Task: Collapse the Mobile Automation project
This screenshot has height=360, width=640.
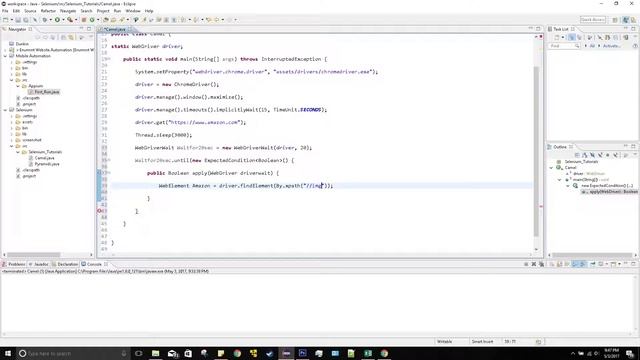Action: coord(5,56)
